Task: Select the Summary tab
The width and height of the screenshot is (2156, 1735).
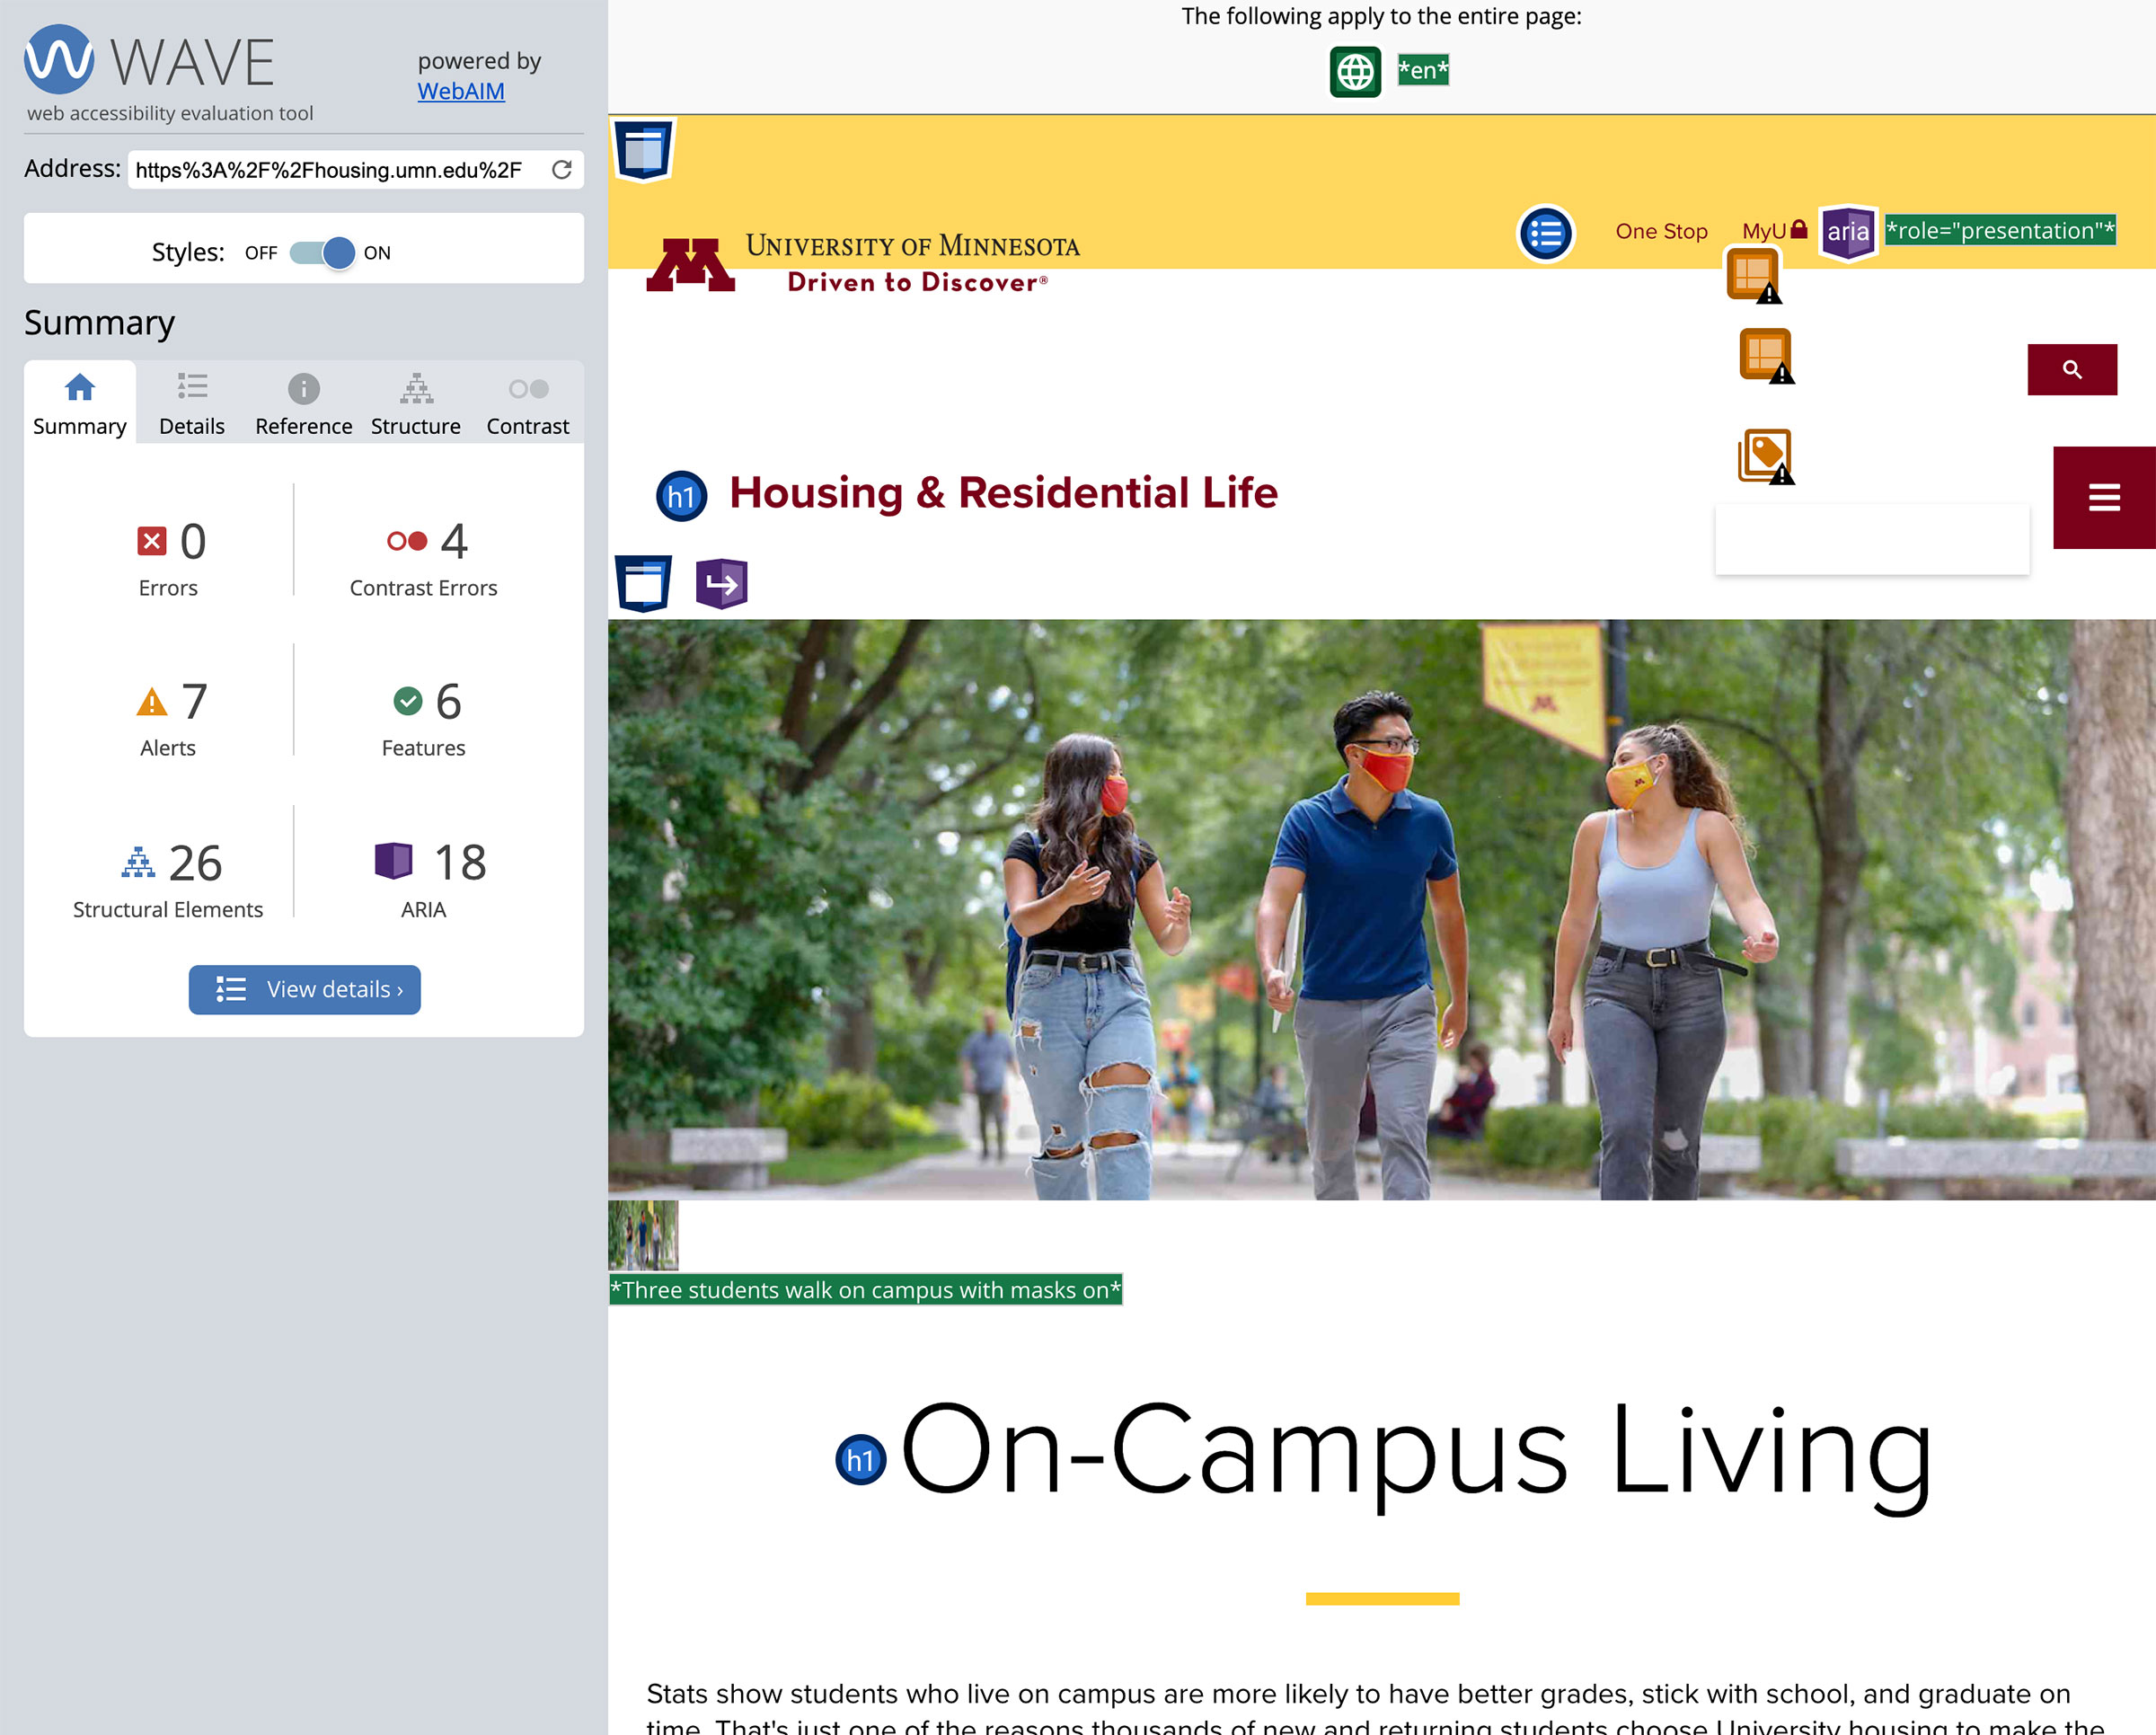Action: coord(80,402)
